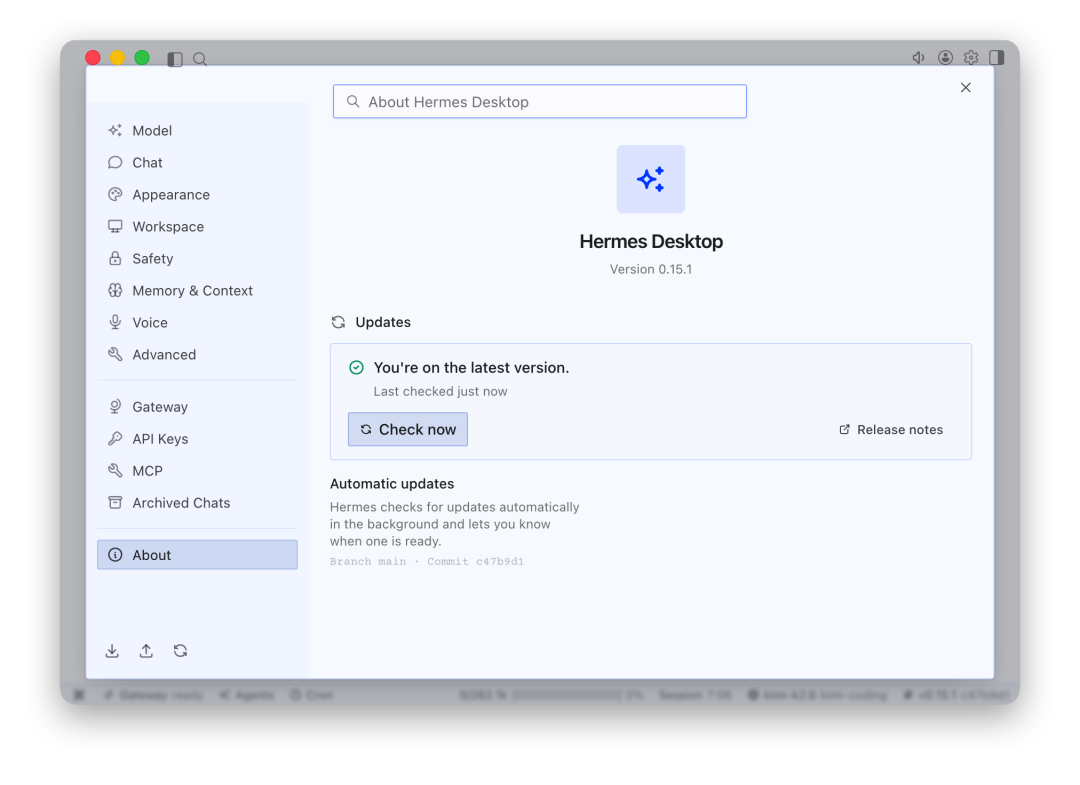The height and width of the screenshot is (785, 1080).
Task: Click the refresh icon at sidebar bottom
Action: coord(180,651)
